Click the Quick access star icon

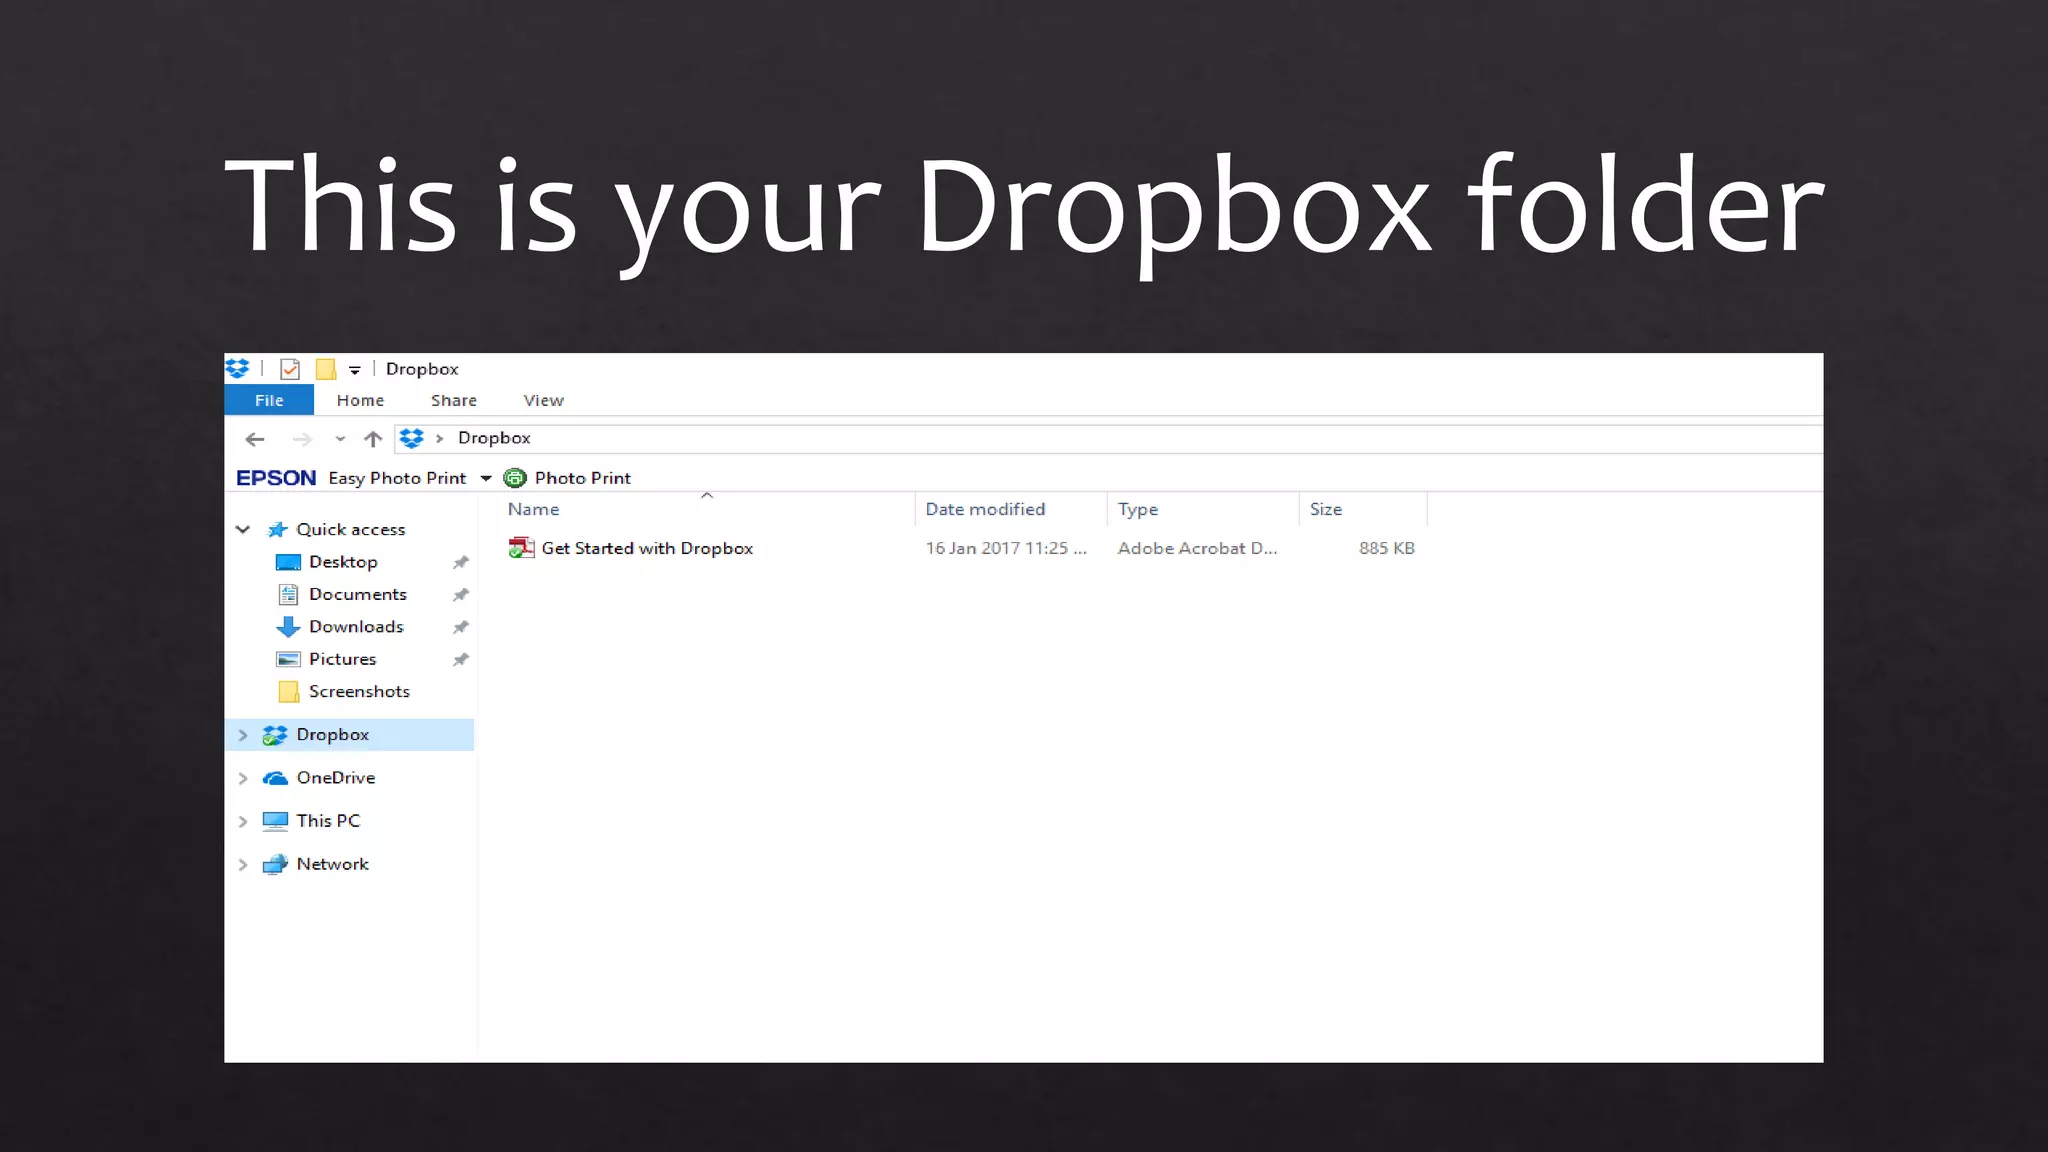277,529
